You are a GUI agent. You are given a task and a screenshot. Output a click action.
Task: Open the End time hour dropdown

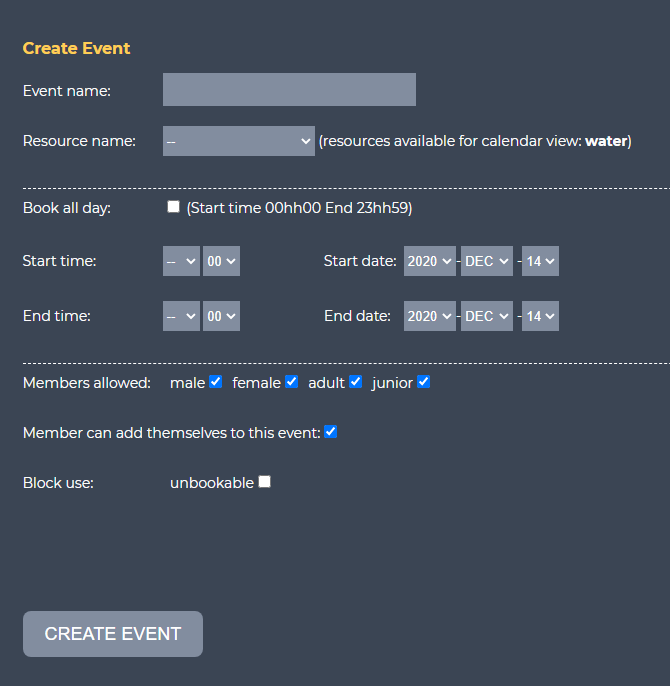[x=181, y=316]
